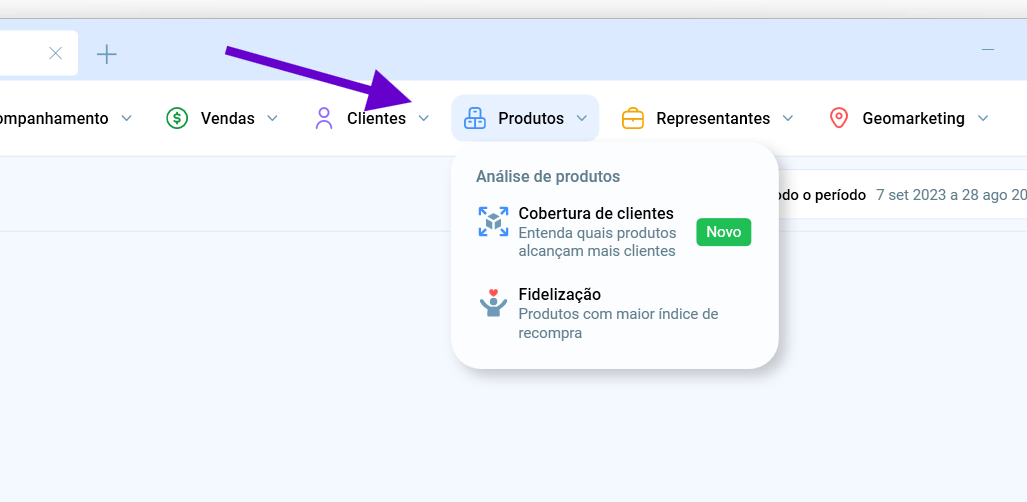
Task: Click the period date range filter
Action: [x=903, y=195]
